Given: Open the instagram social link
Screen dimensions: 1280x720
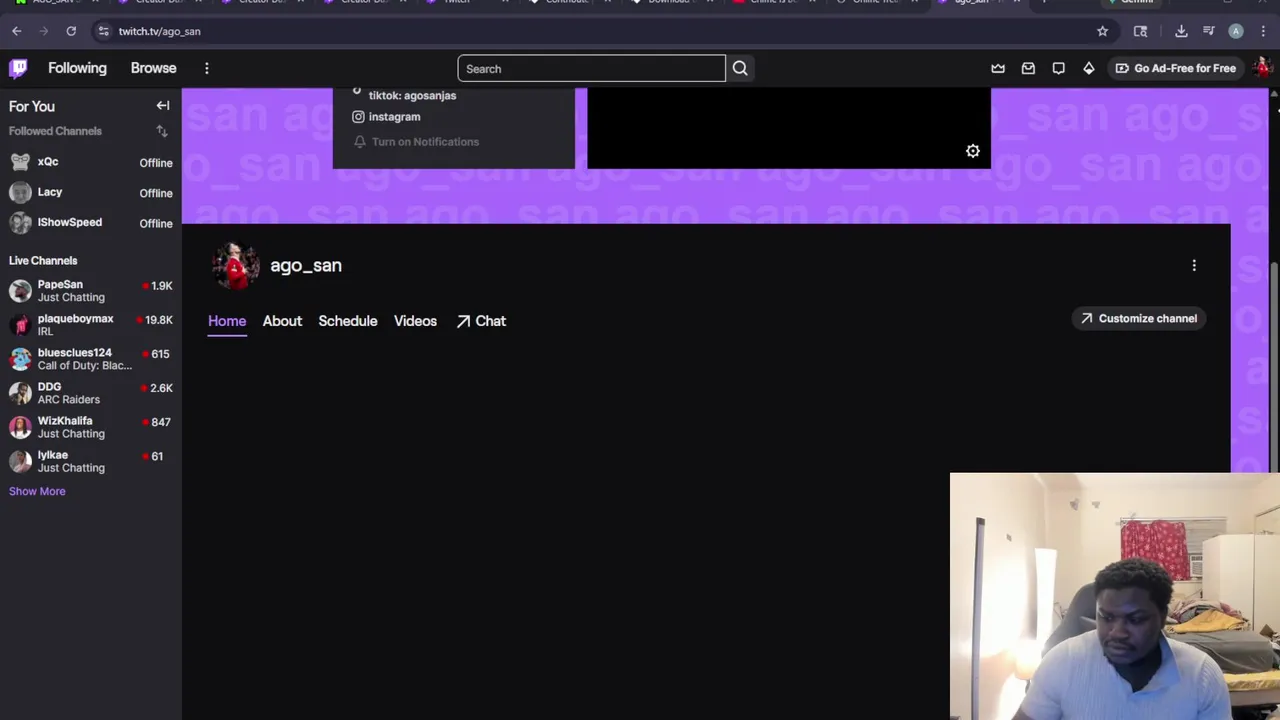Looking at the screenshot, I should coord(386,117).
